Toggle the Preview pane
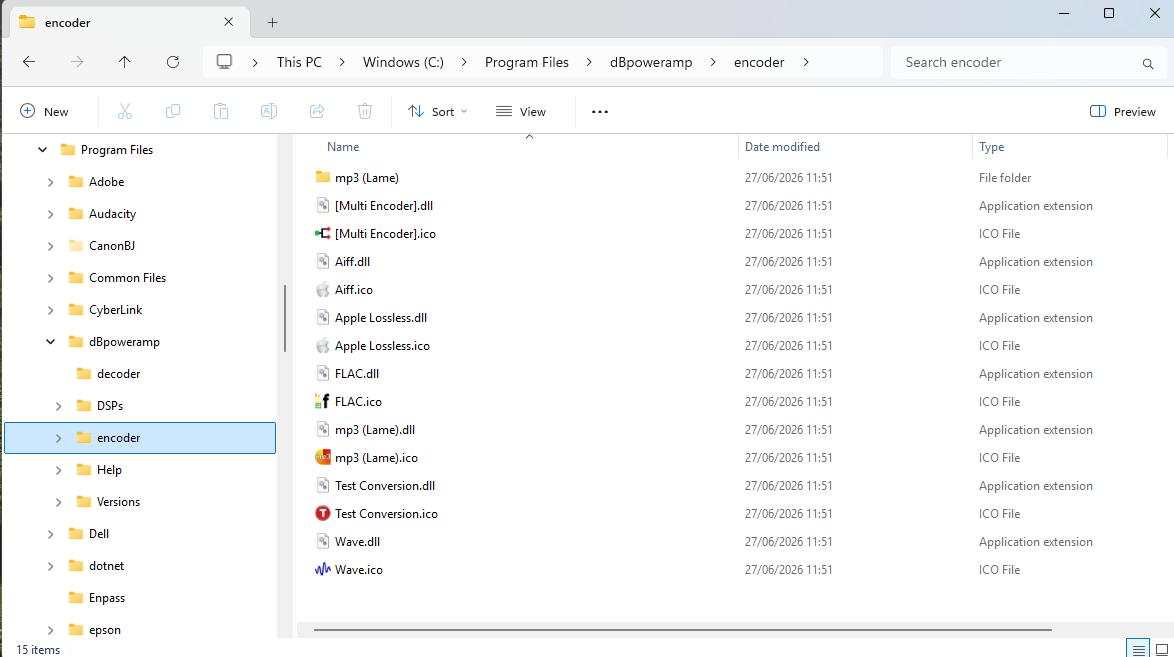The height and width of the screenshot is (657, 1174). pyautogui.click(x=1123, y=112)
